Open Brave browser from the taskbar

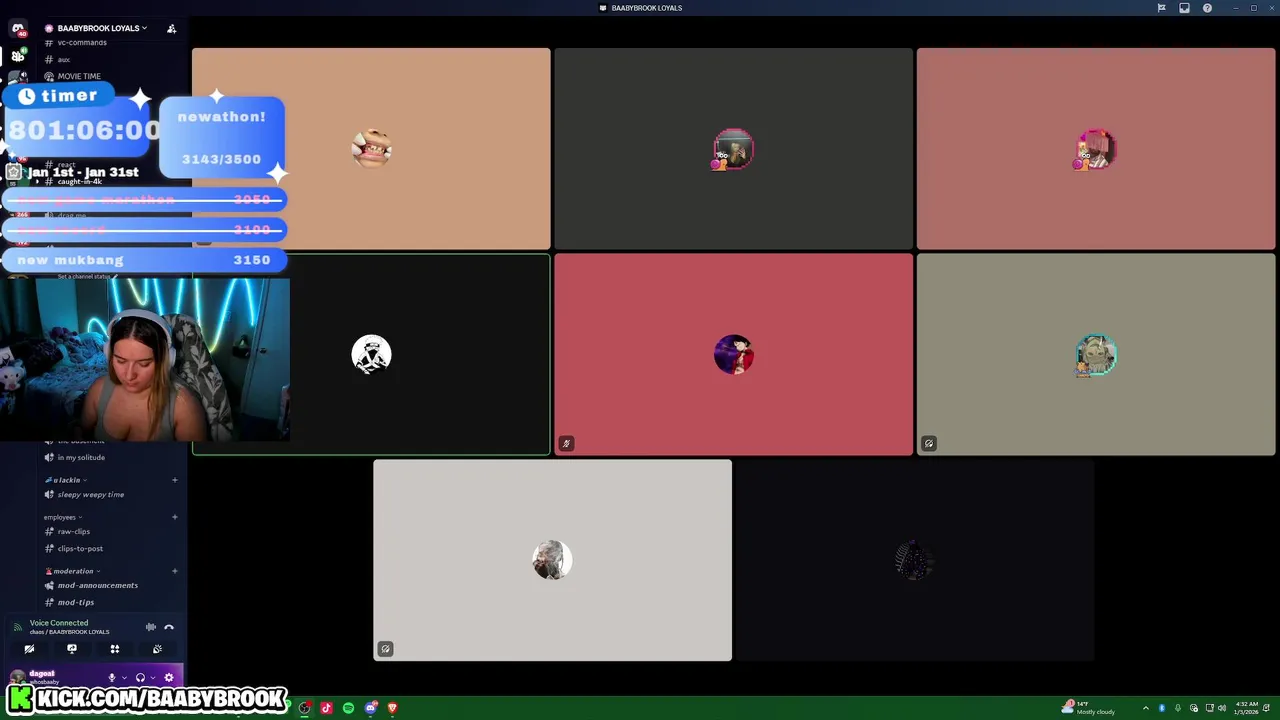point(392,708)
